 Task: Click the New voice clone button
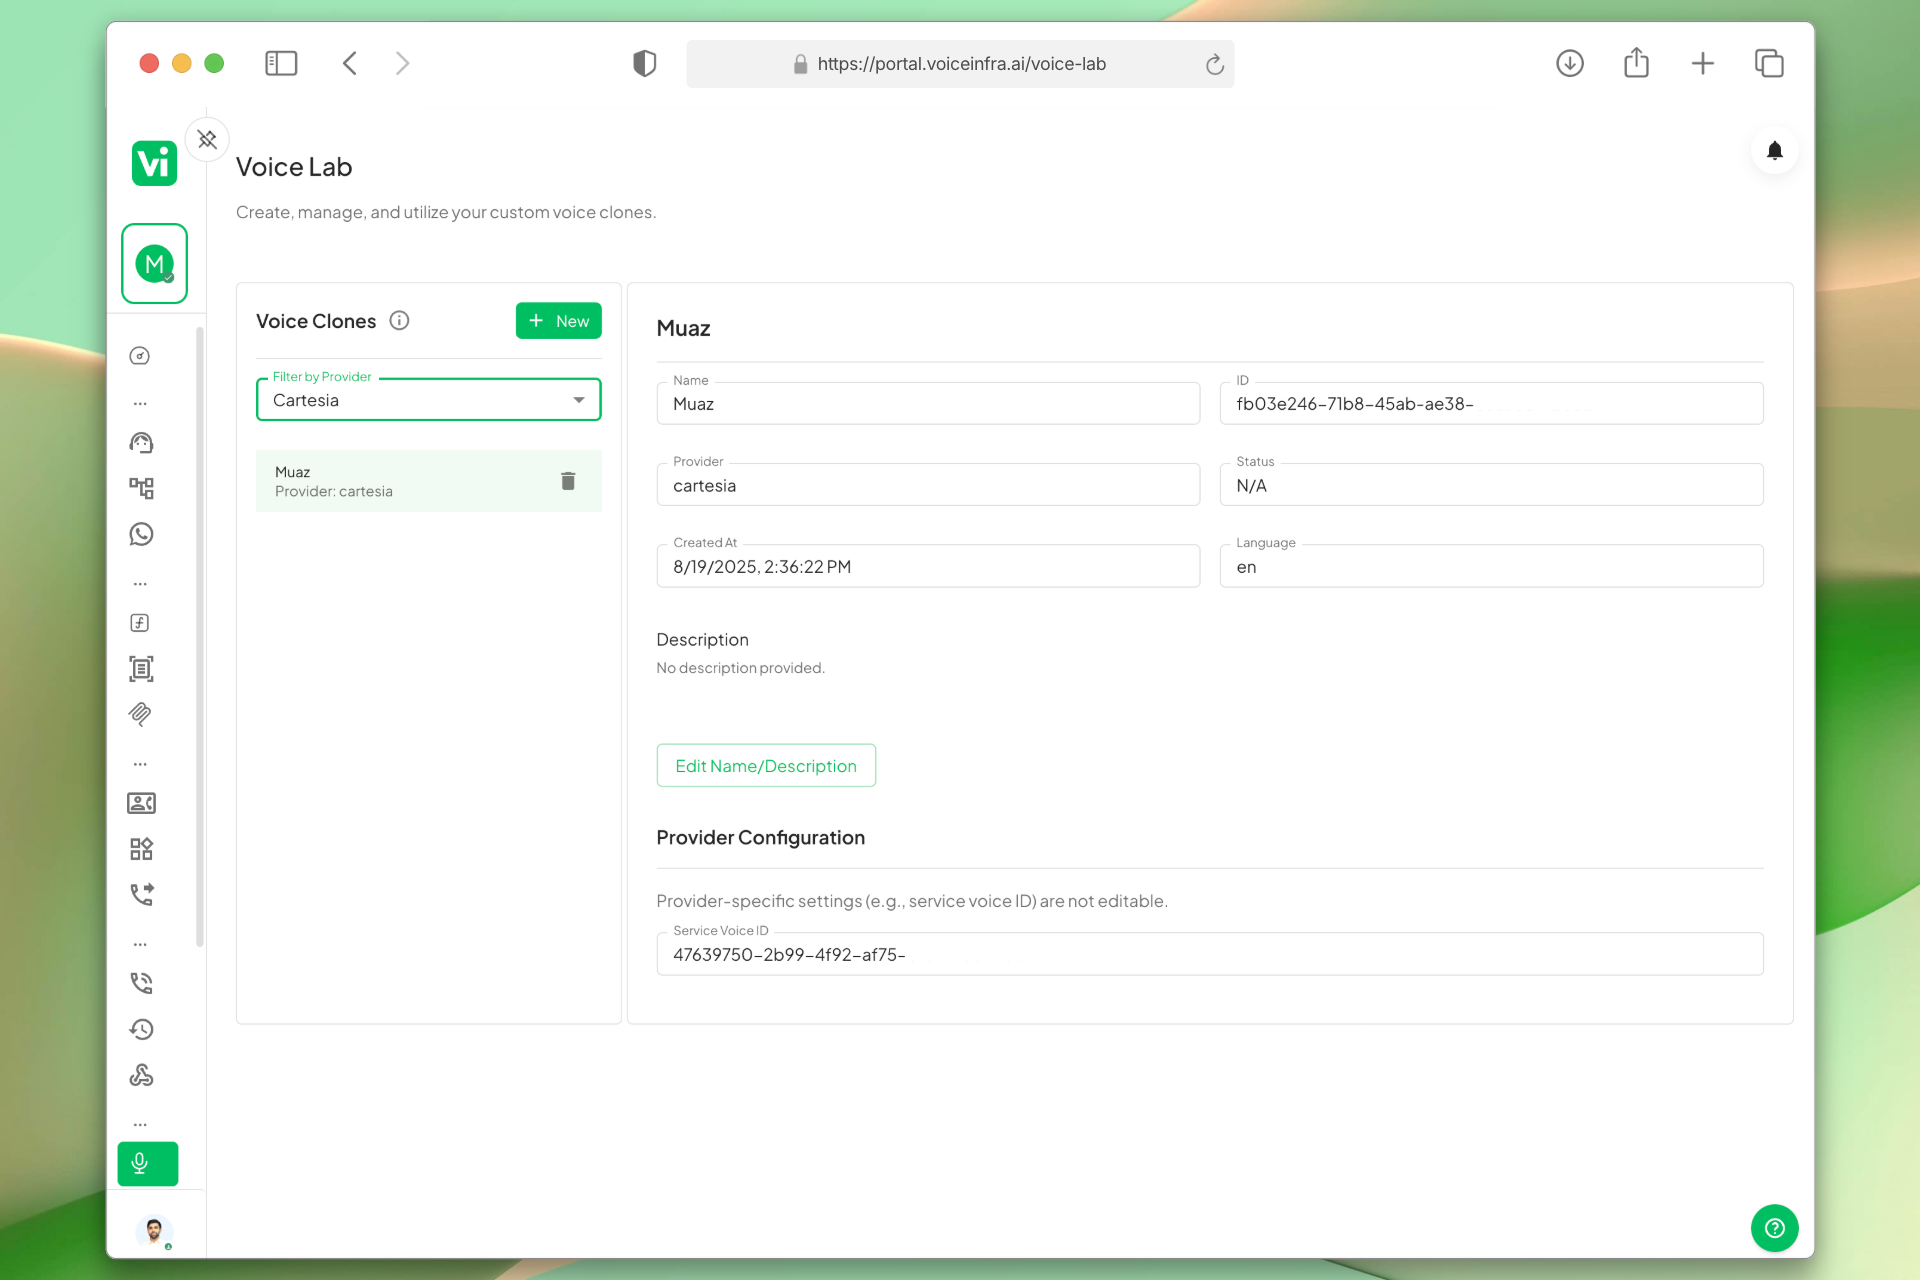558,320
